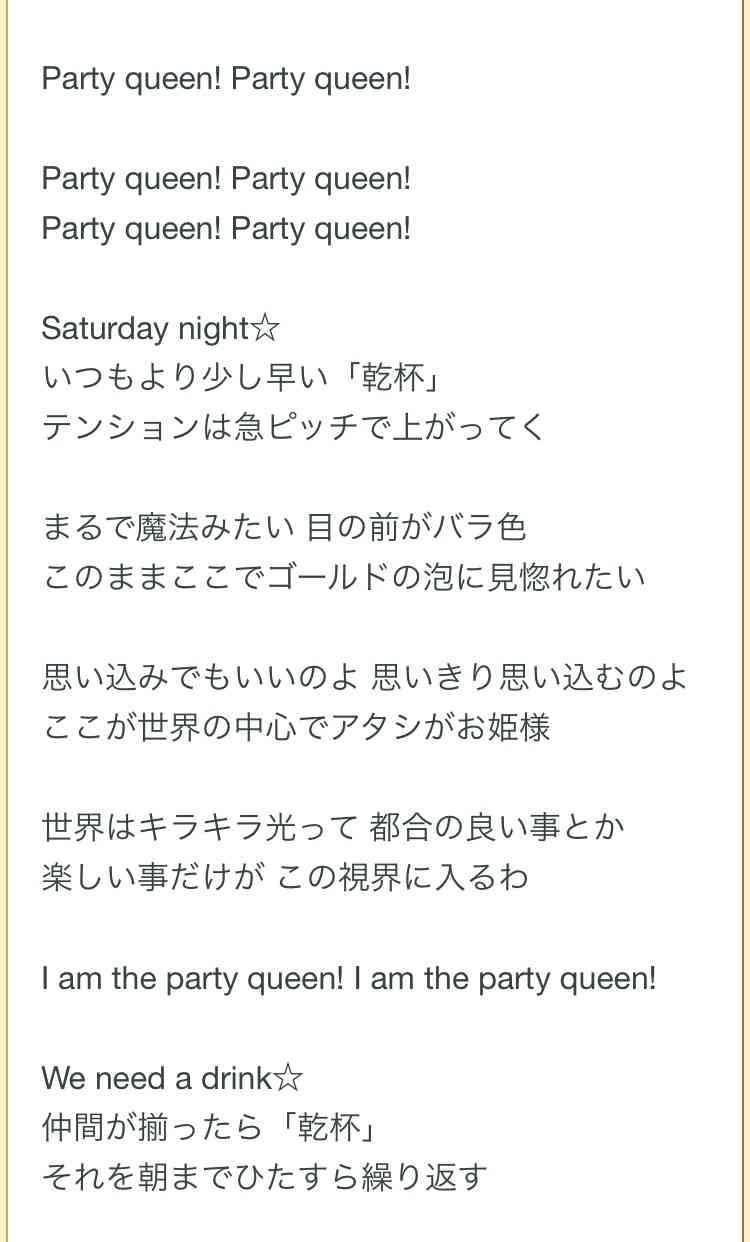Click the lyric phrase まるで魔法みたい
The height and width of the screenshot is (1242, 750).
168,527
